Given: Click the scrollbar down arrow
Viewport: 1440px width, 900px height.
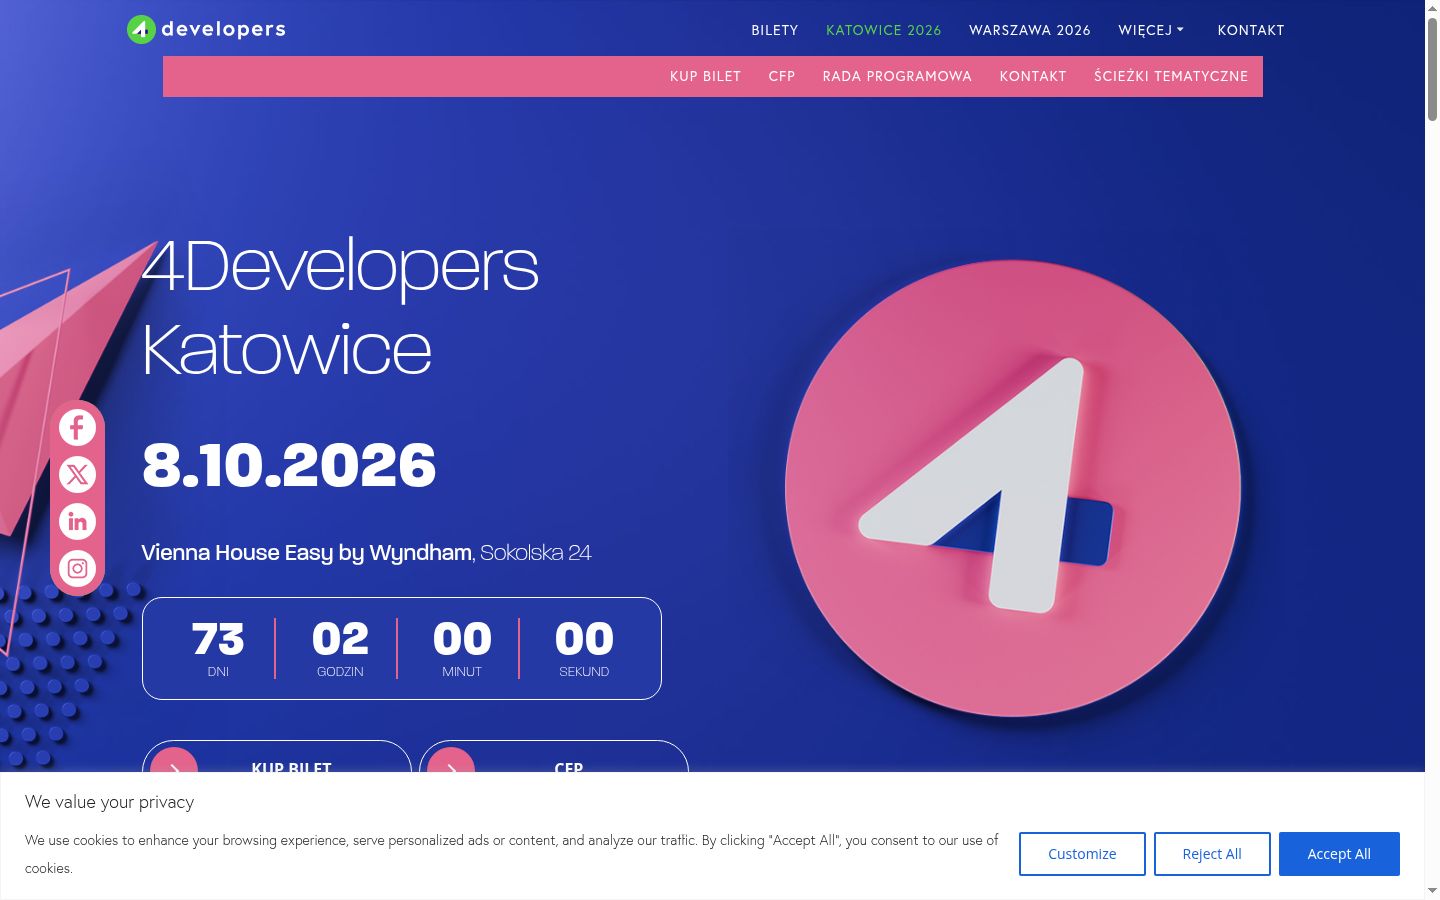Looking at the screenshot, I should click(1432, 891).
